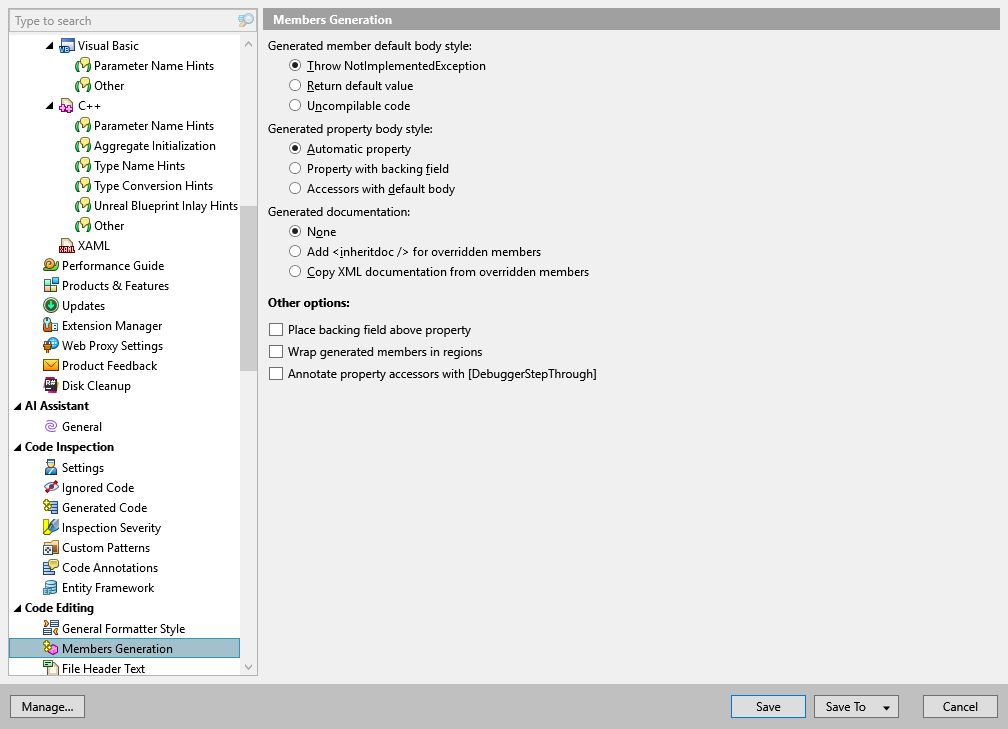This screenshot has height=729, width=1008.
Task: Select Accessors with default body
Action: [x=295, y=188]
